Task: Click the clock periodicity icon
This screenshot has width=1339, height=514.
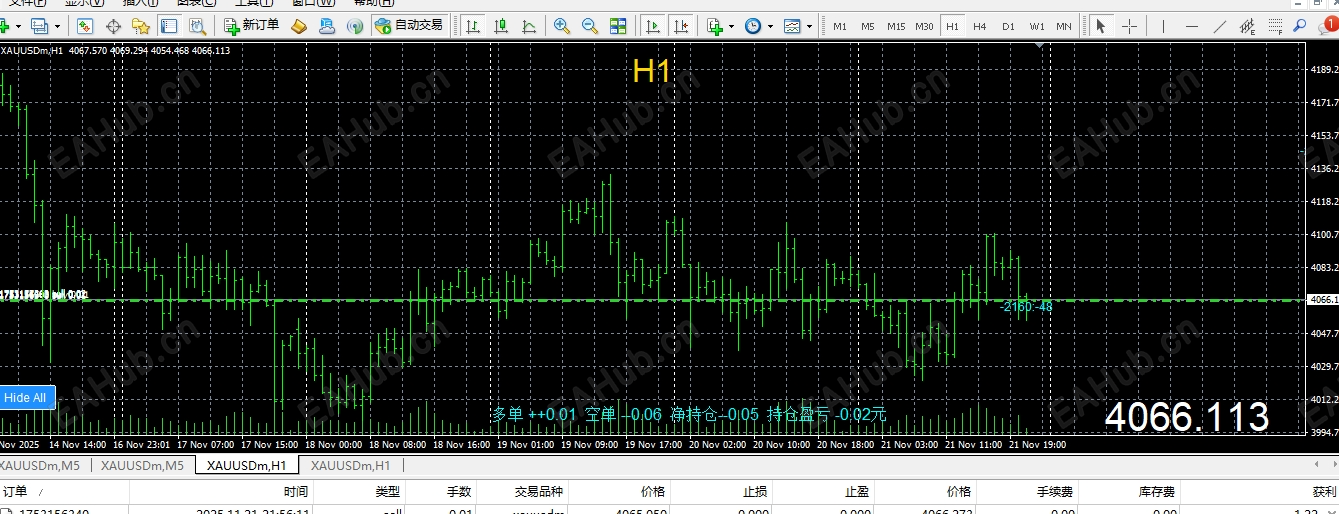Action: click(x=753, y=25)
